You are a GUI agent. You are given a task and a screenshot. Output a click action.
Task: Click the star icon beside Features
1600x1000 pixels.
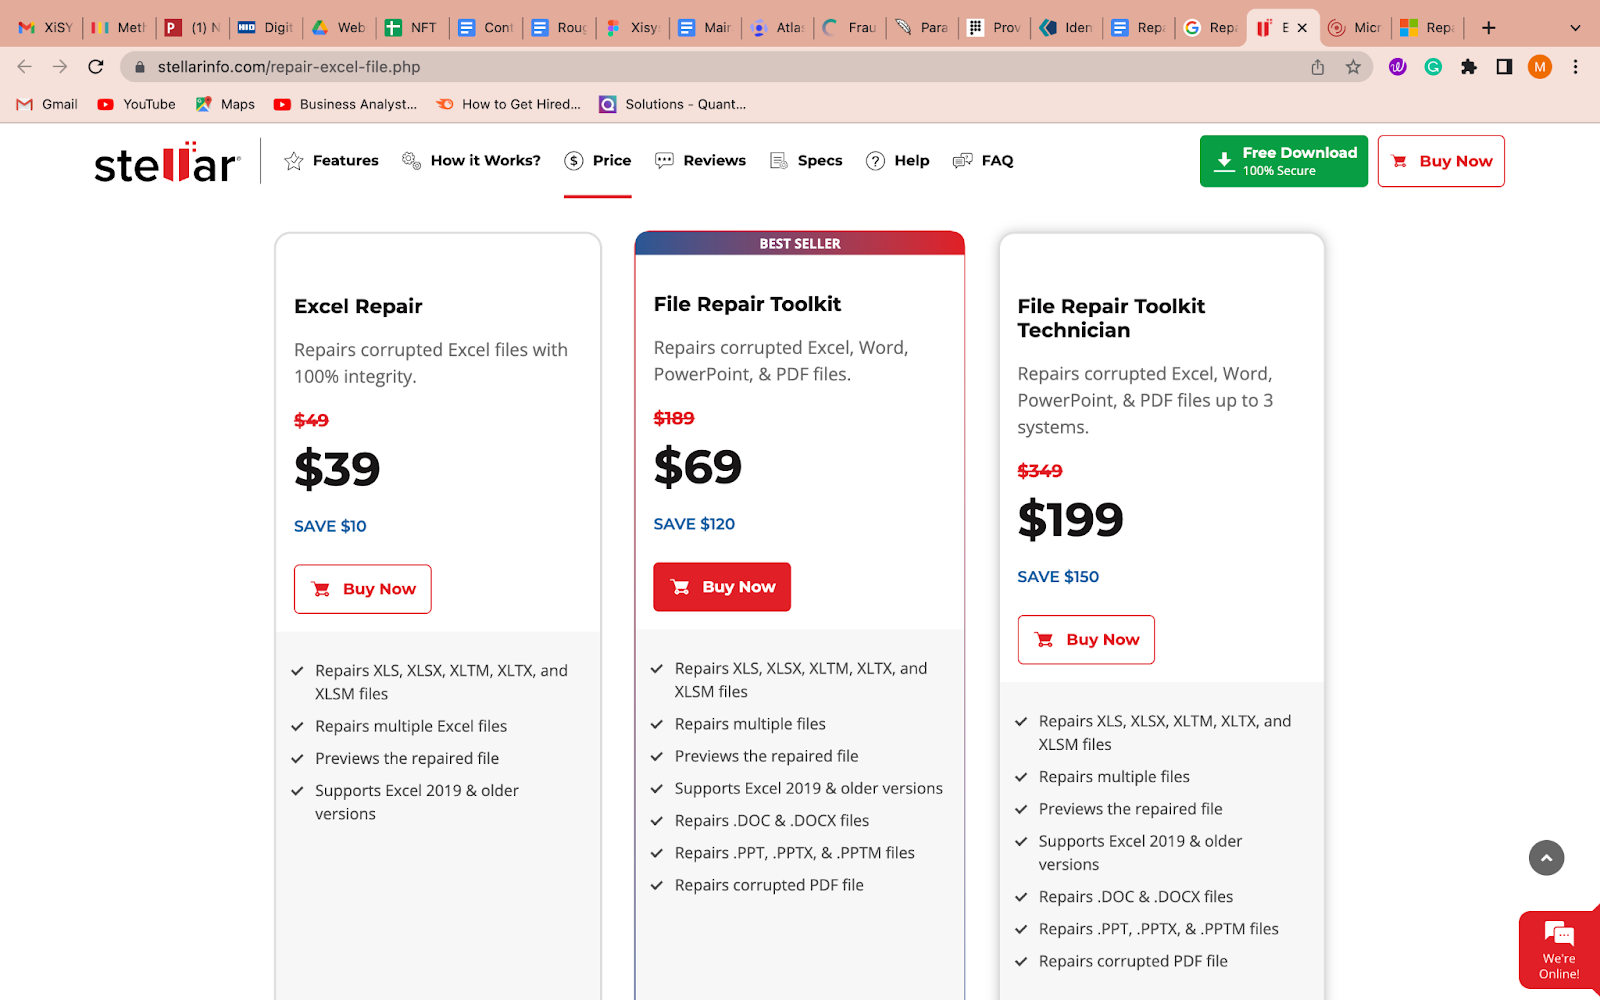tap(293, 161)
